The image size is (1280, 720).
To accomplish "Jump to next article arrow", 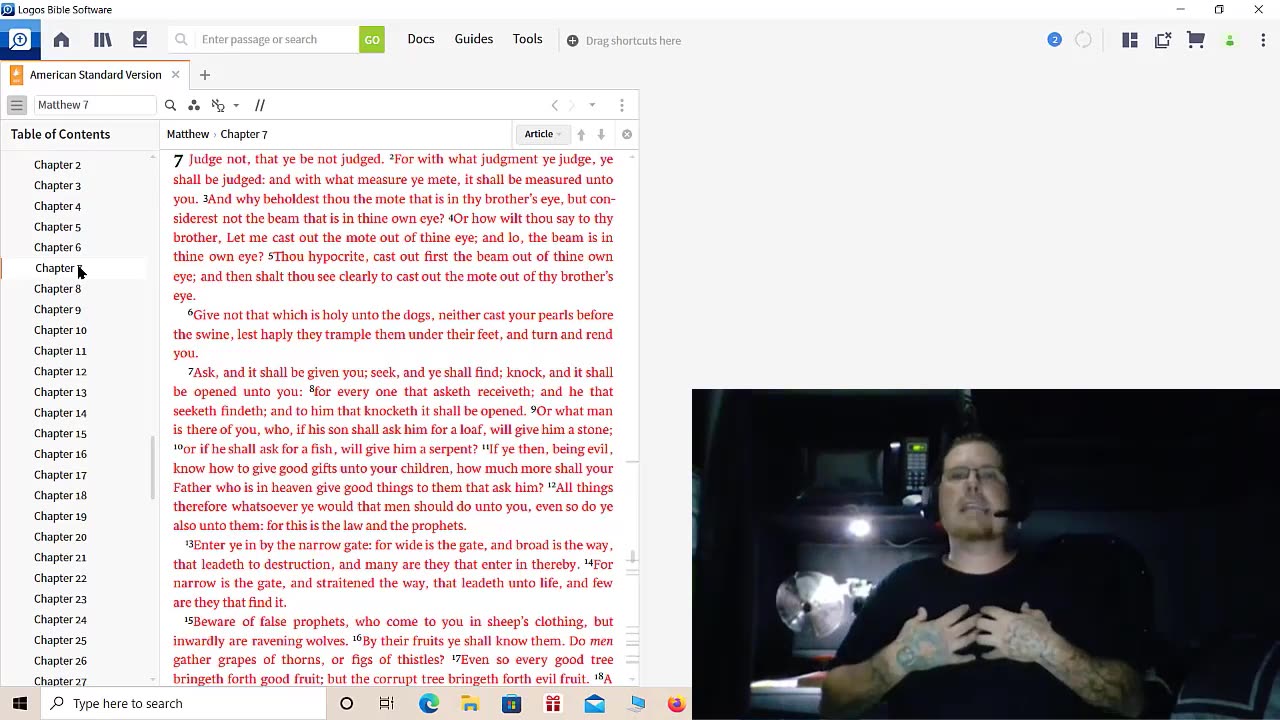I will click(601, 134).
